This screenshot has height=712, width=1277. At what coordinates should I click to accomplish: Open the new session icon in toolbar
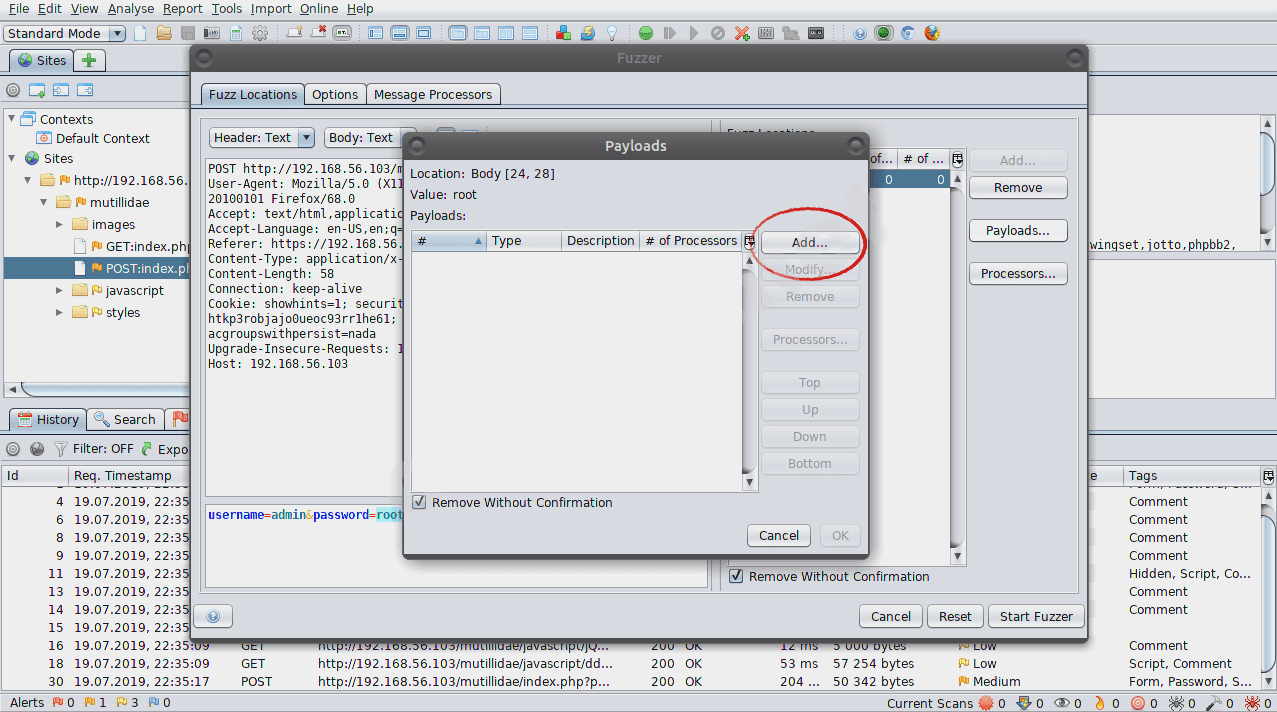click(140, 33)
